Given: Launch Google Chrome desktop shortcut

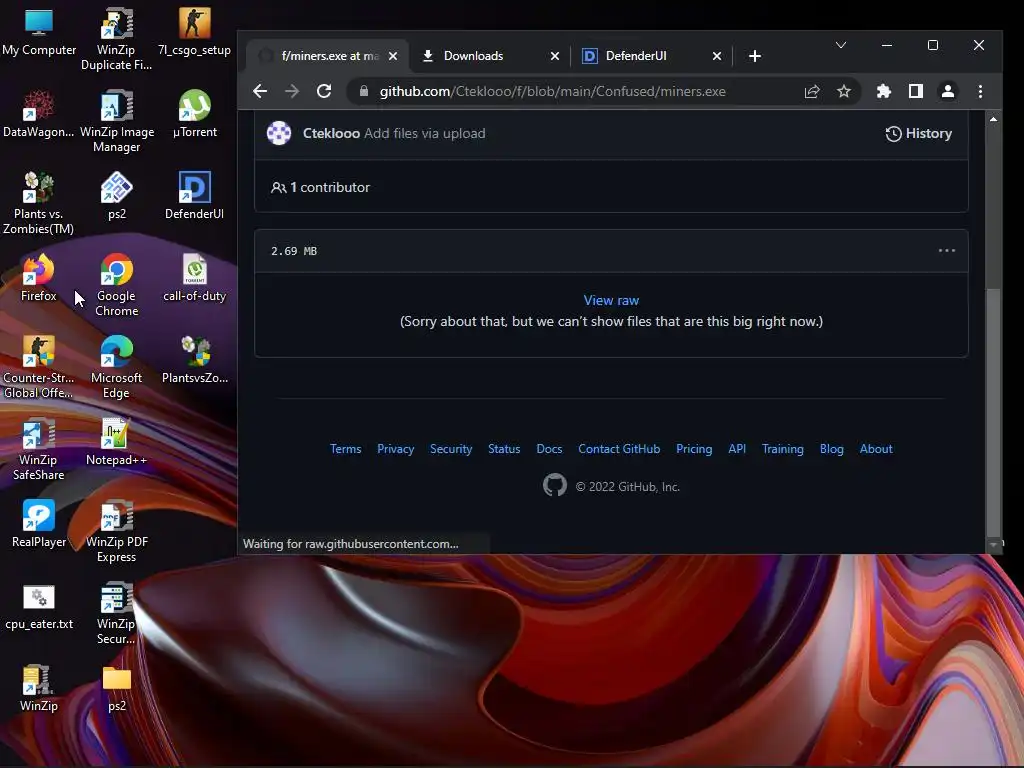Looking at the screenshot, I should click(116, 285).
